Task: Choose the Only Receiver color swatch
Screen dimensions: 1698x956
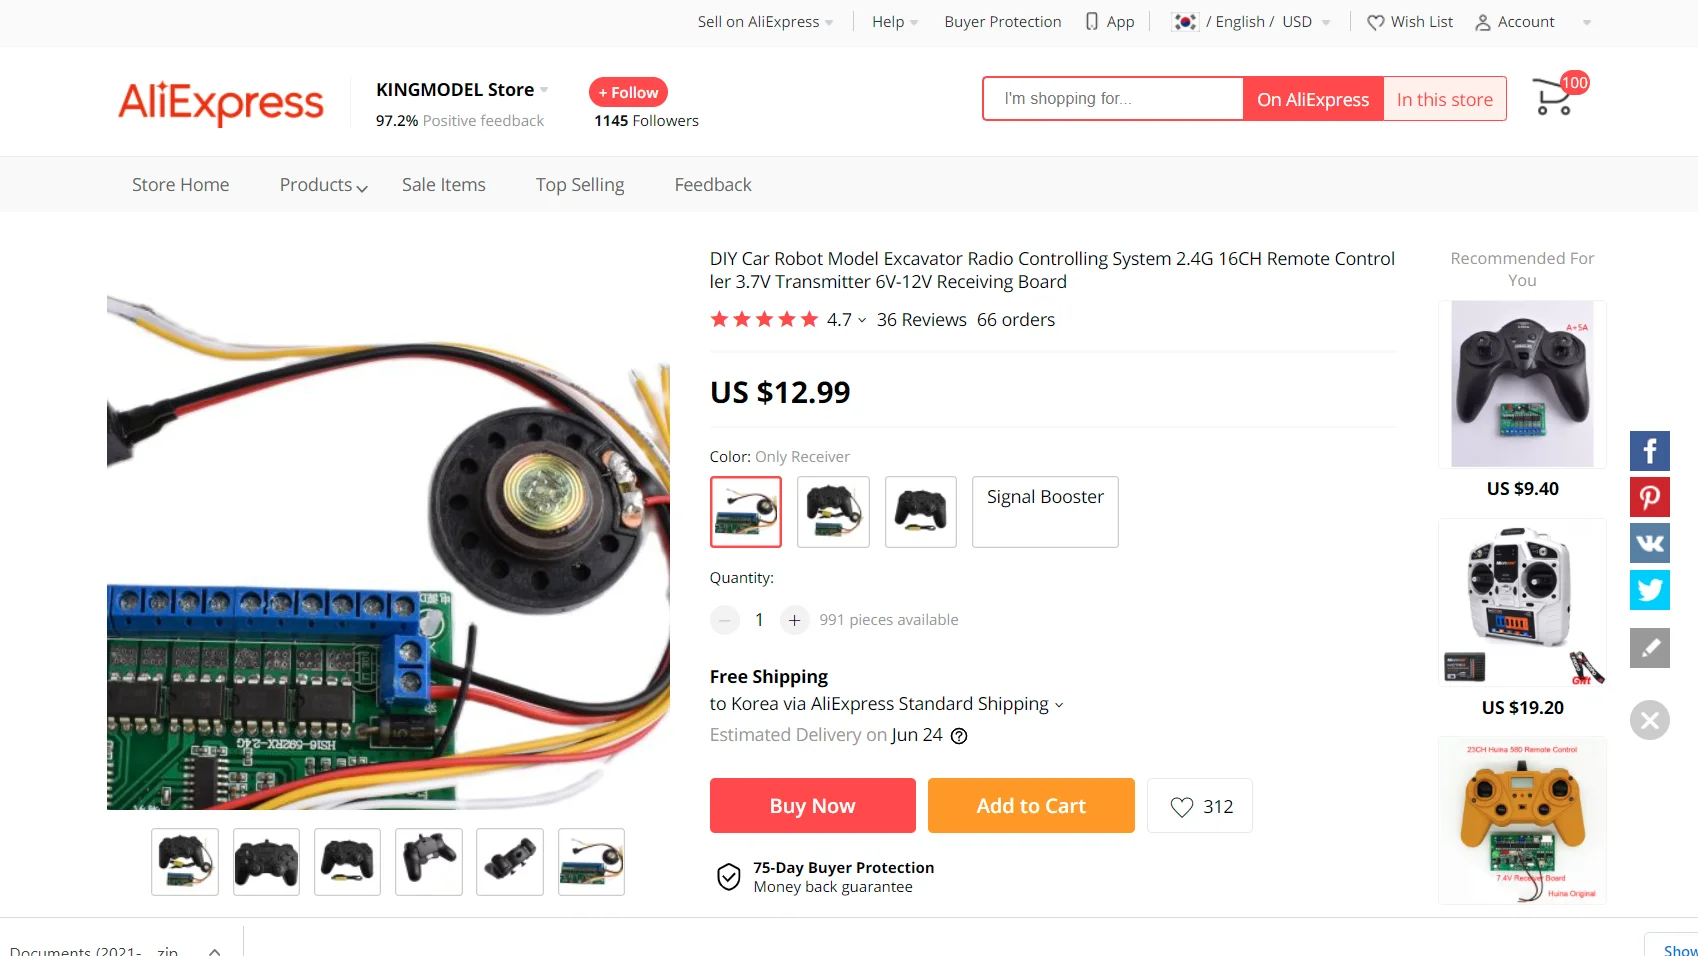Action: pos(746,512)
